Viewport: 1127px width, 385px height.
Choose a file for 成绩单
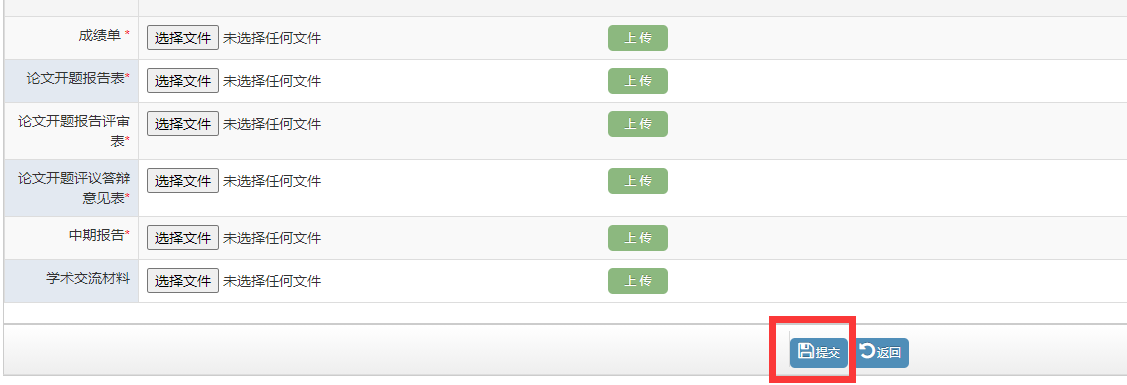coord(183,38)
